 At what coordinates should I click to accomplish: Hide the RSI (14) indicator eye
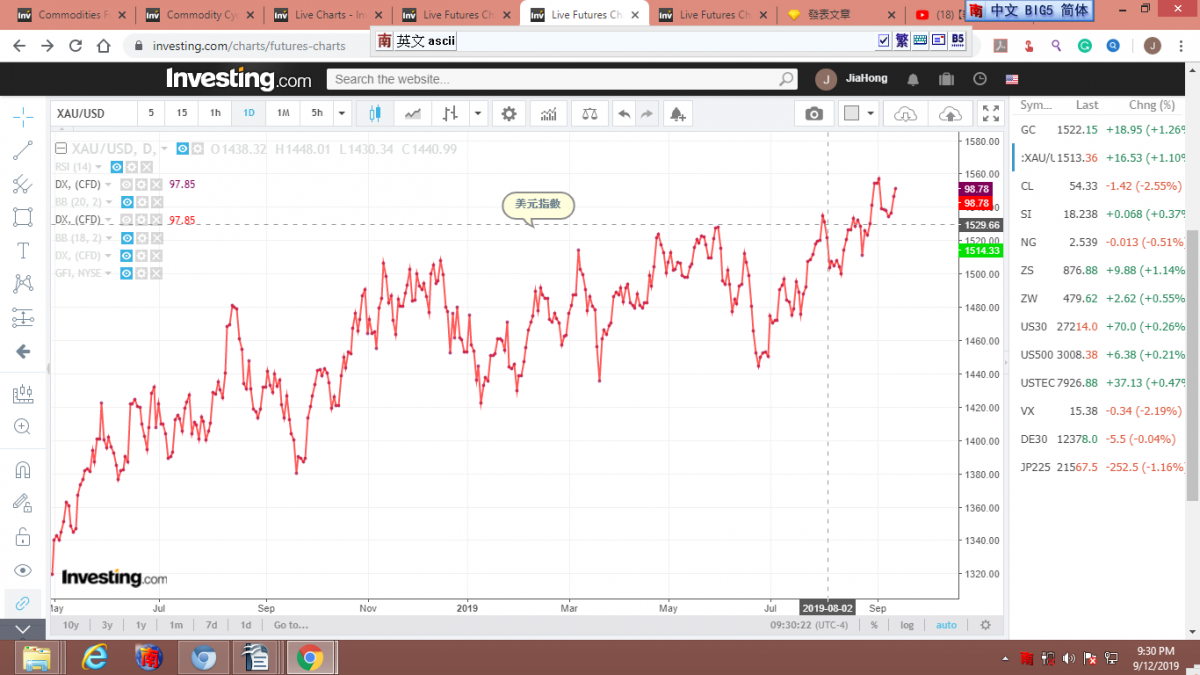(x=117, y=167)
